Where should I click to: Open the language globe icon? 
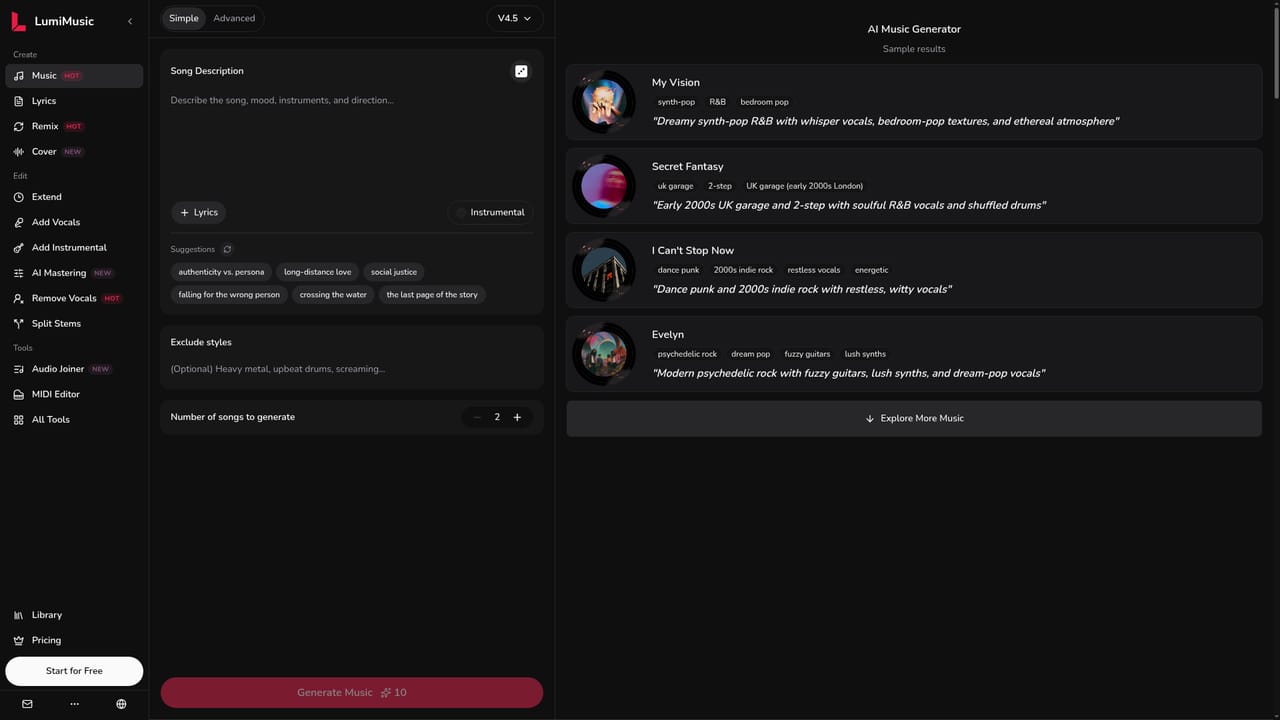pos(121,704)
